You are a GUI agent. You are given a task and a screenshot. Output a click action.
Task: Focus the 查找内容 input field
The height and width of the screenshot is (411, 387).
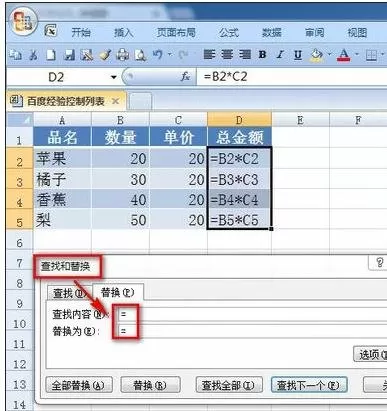coord(253,314)
